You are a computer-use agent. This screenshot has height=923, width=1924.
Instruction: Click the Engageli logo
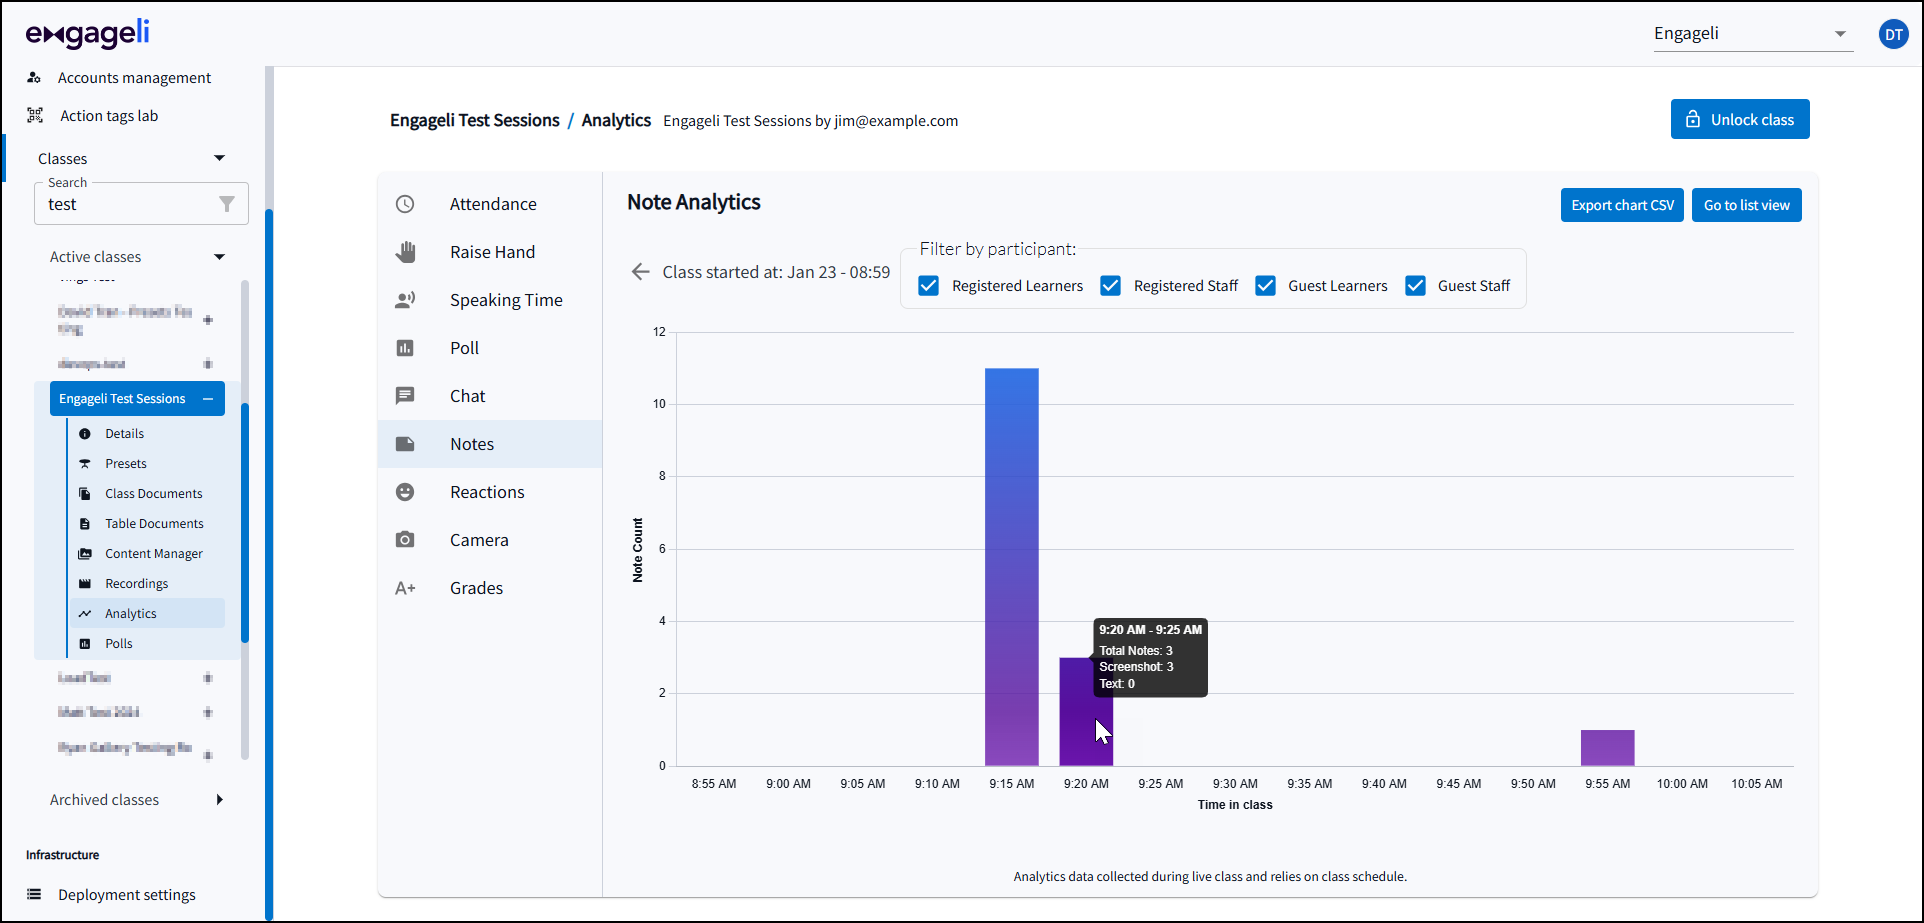pyautogui.click(x=88, y=33)
